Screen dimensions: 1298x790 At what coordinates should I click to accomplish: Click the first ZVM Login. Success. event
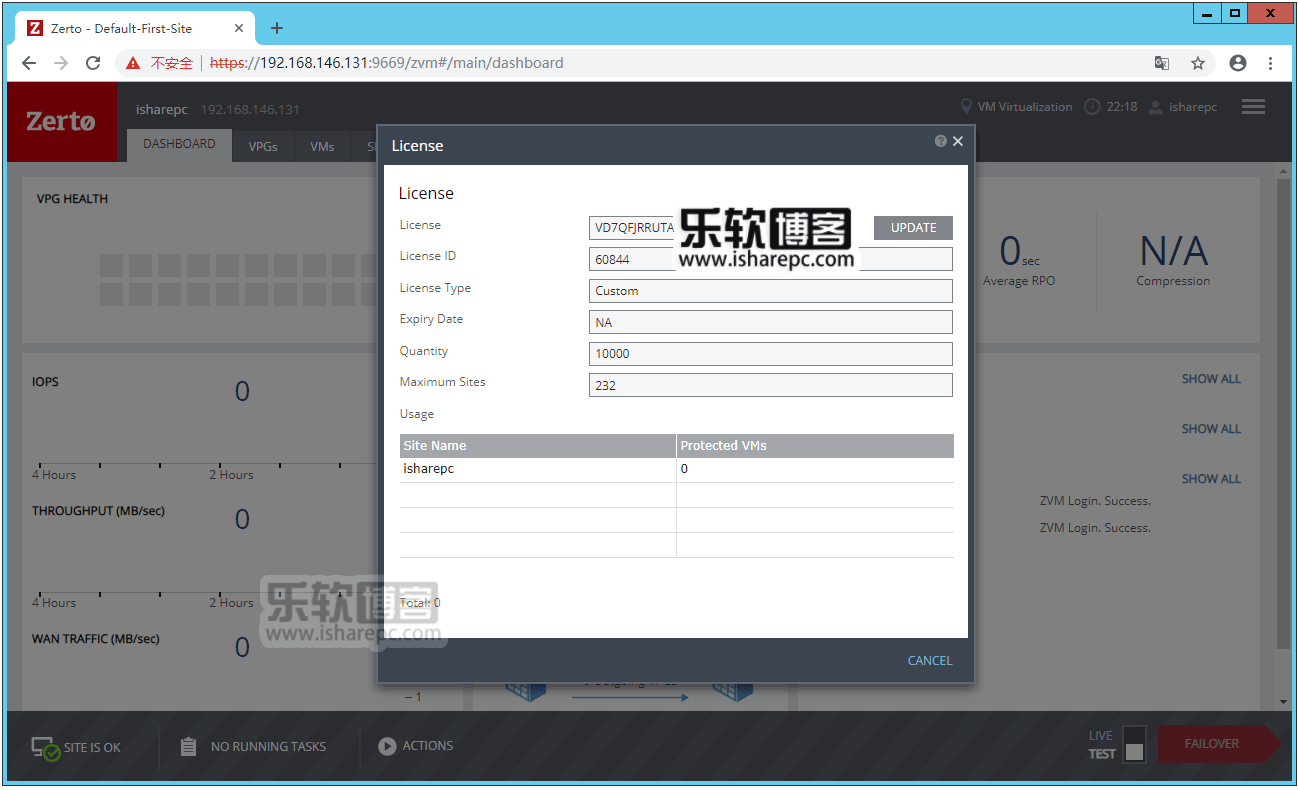point(1095,501)
